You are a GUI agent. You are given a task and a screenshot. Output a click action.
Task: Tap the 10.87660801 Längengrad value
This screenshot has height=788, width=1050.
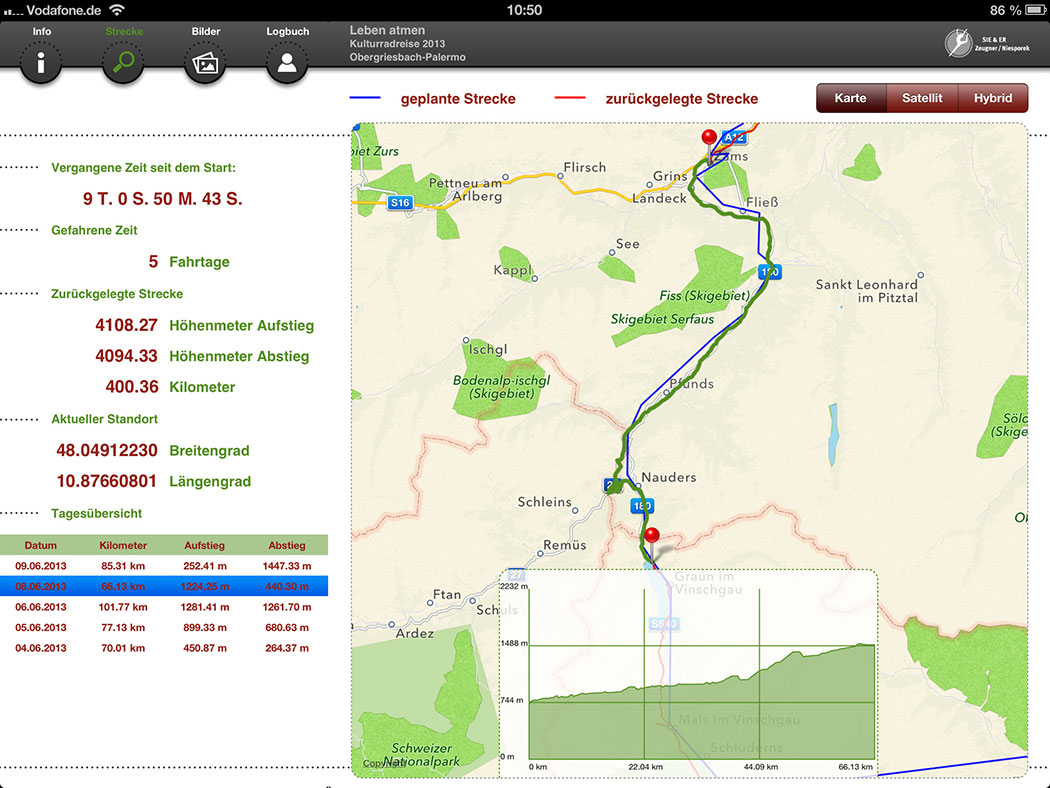pyautogui.click(x=107, y=481)
